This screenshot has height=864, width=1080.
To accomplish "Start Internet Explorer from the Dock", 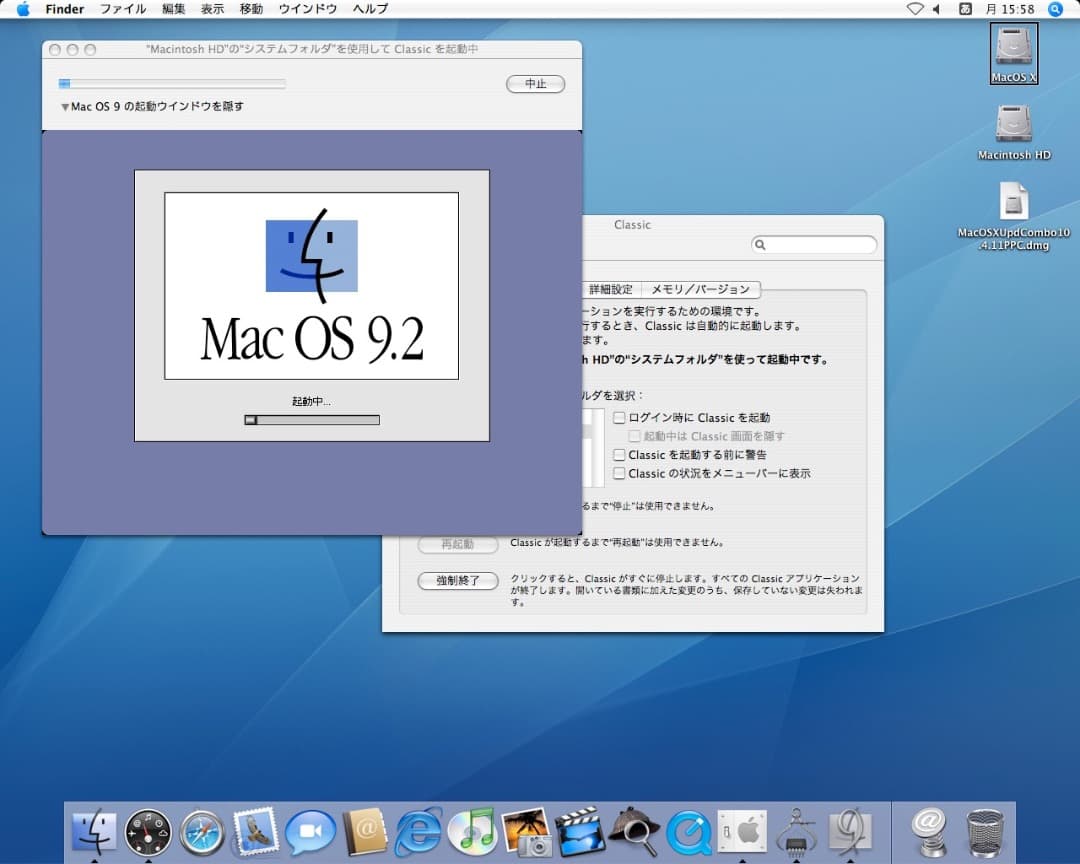I will (418, 832).
